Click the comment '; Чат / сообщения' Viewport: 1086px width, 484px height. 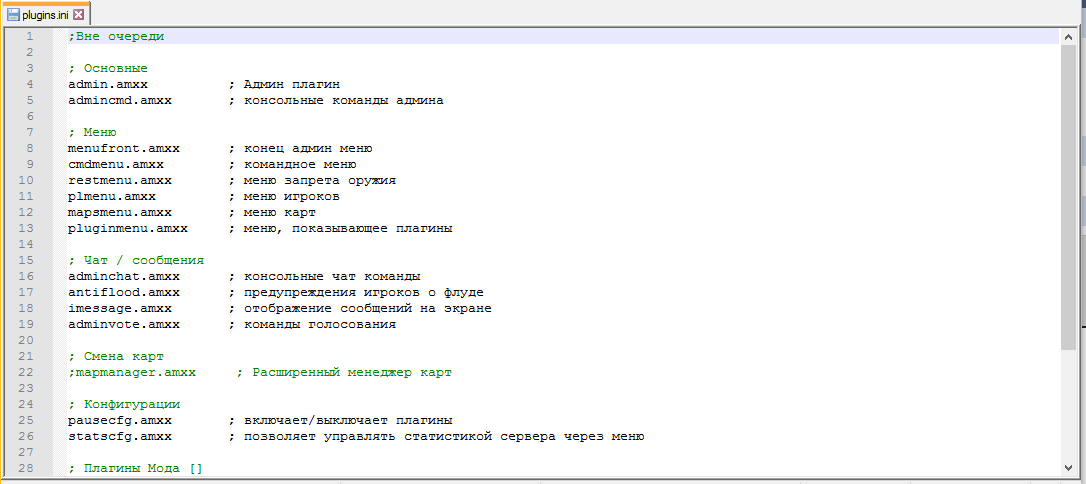136,260
